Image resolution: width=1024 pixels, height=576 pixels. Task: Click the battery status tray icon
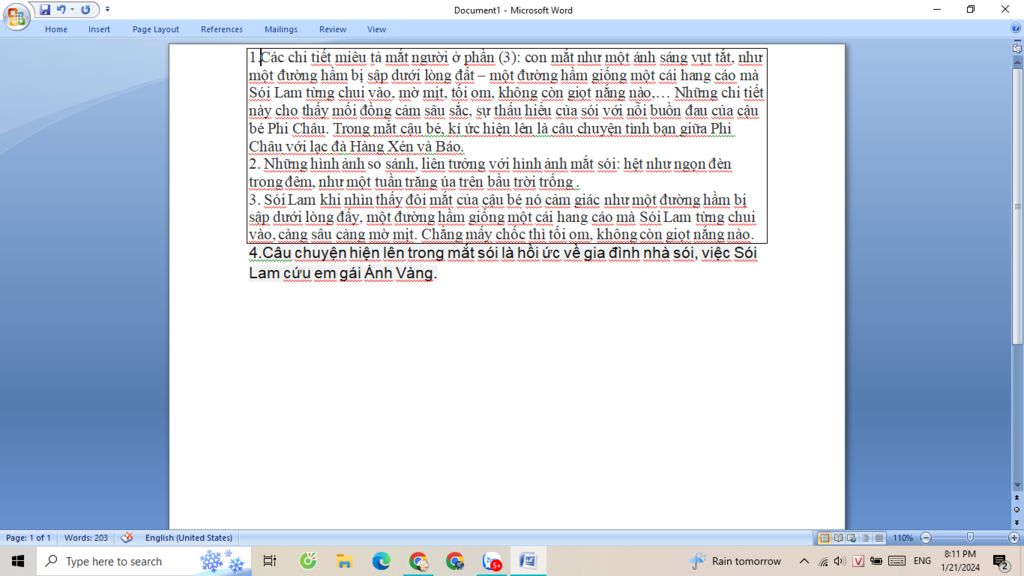pyautogui.click(x=876, y=561)
